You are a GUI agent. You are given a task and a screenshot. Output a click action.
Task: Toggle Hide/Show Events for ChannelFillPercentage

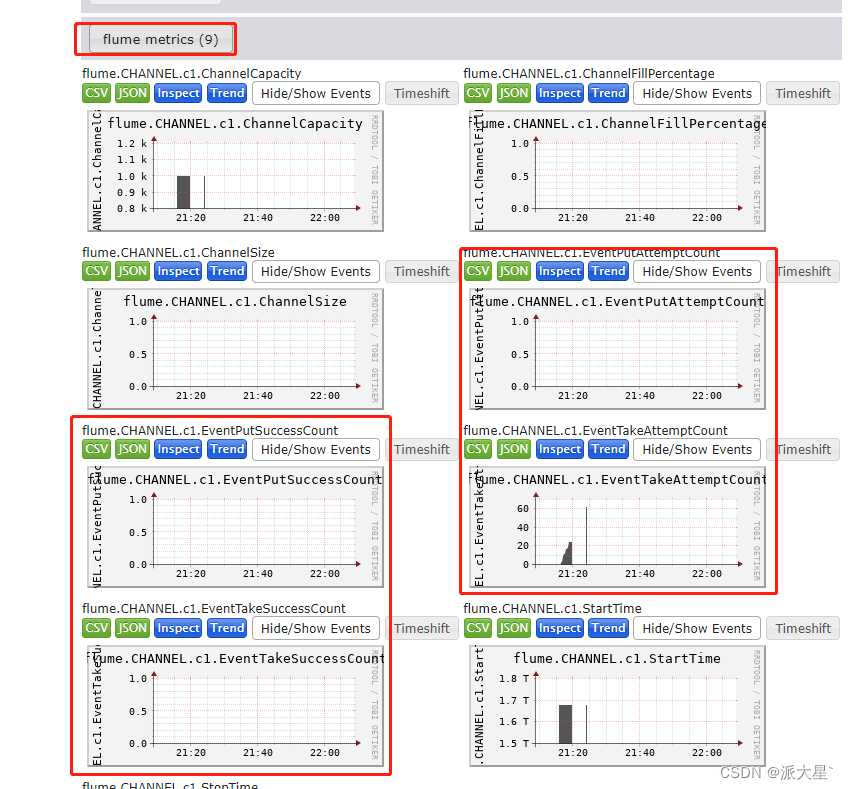tap(697, 94)
